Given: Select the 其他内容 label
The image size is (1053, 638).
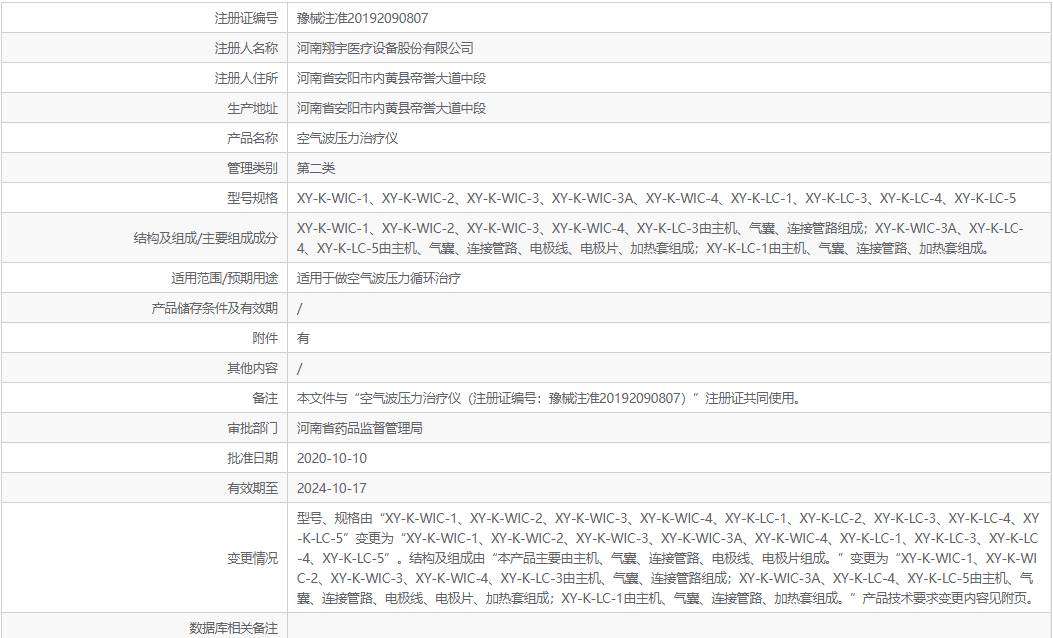Looking at the screenshot, I should [x=252, y=368].
